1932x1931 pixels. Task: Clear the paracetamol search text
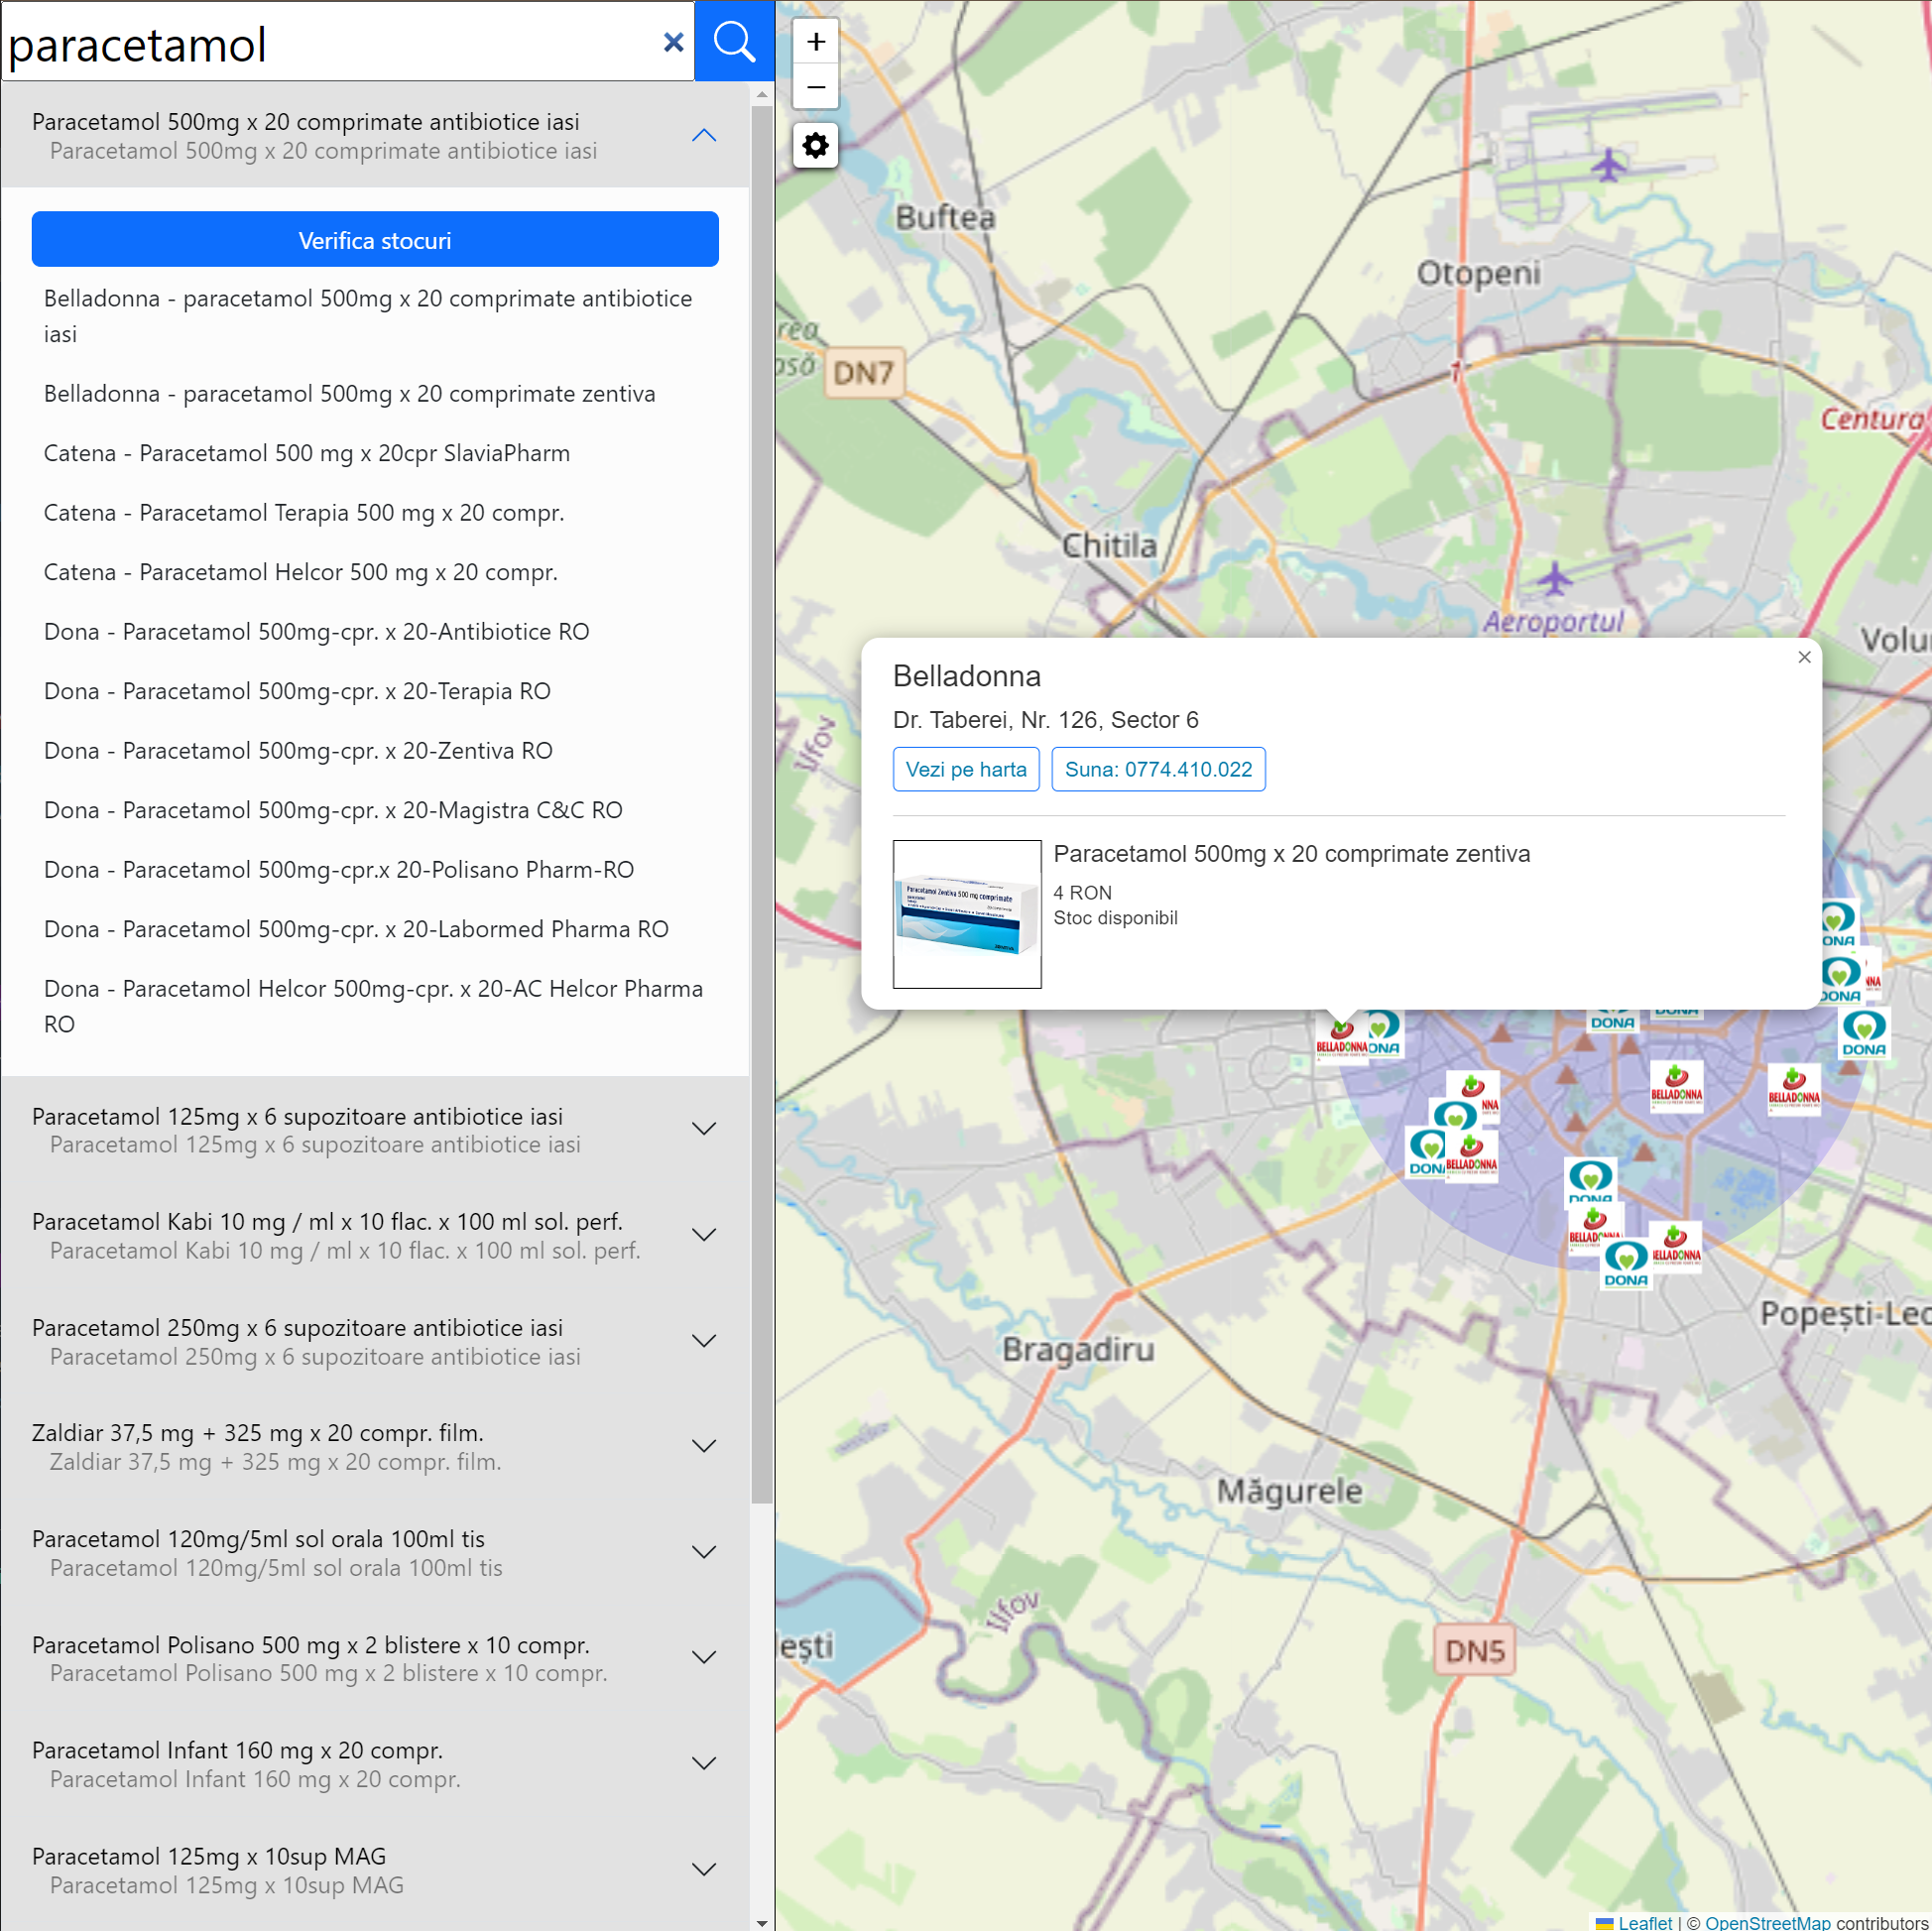pyautogui.click(x=673, y=42)
